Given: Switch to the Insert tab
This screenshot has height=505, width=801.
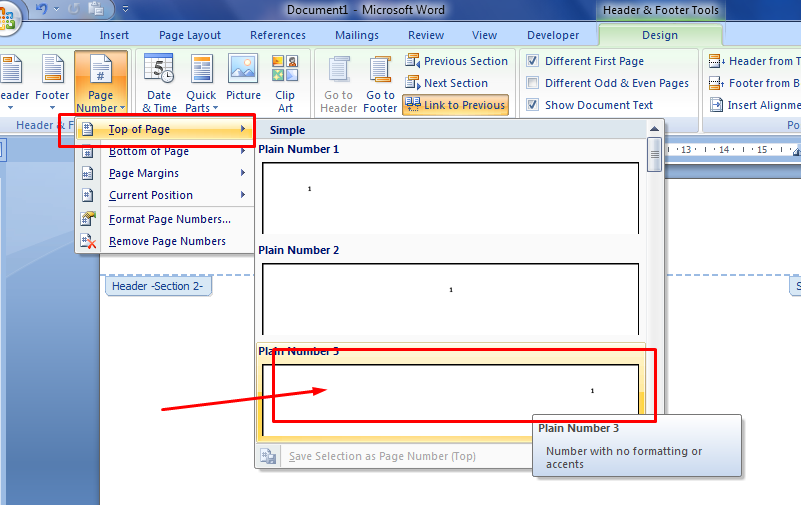Looking at the screenshot, I should (x=114, y=35).
